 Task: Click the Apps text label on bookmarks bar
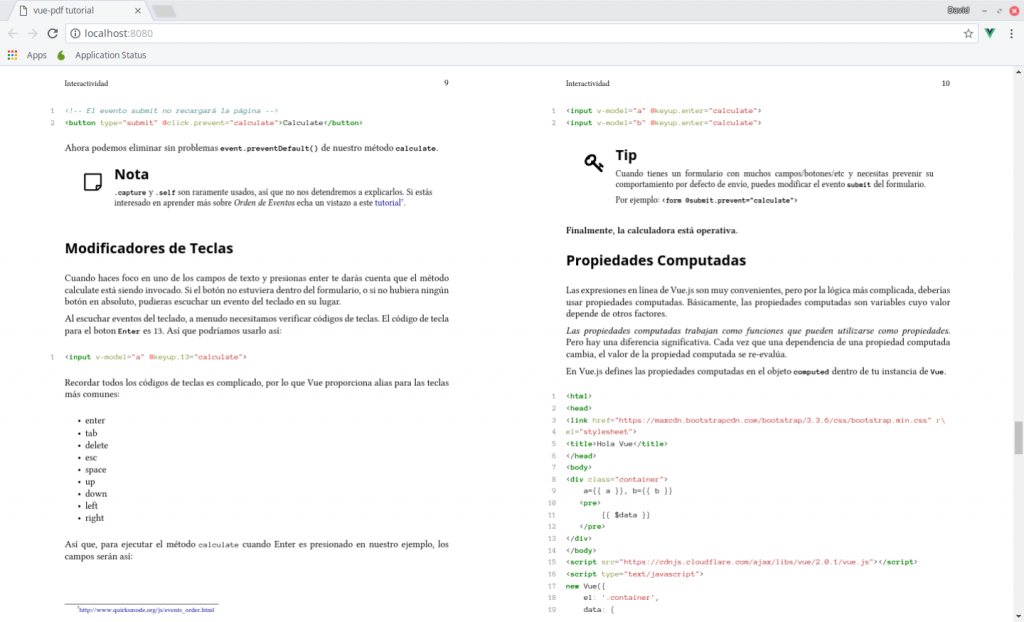pos(37,55)
